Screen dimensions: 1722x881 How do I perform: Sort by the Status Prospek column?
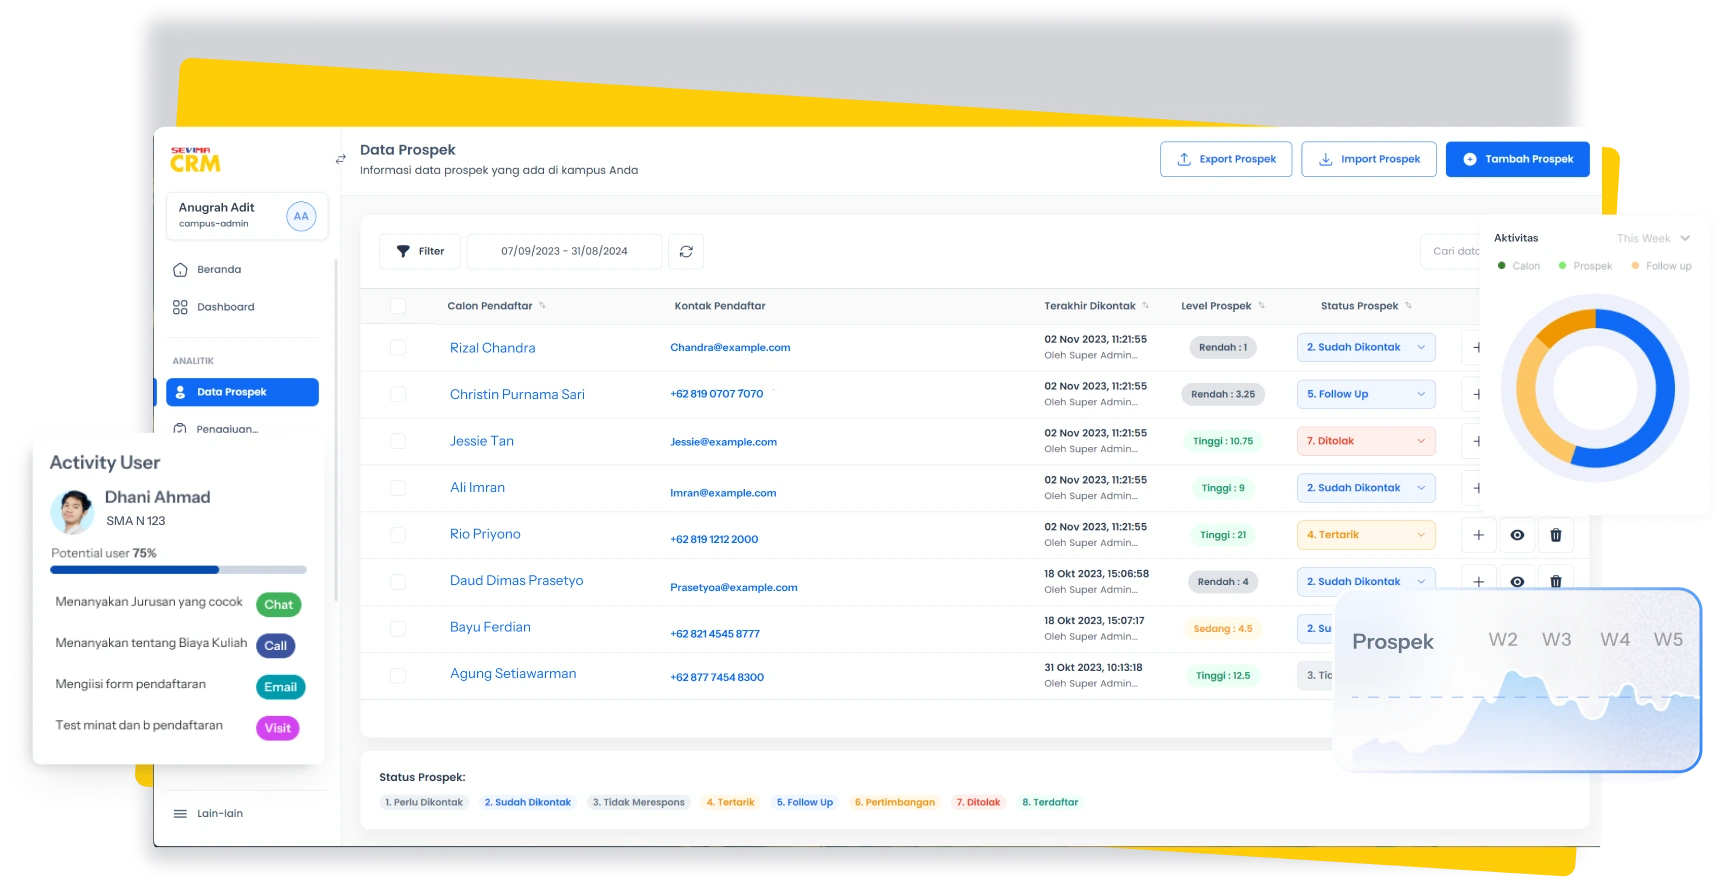(x=1409, y=306)
